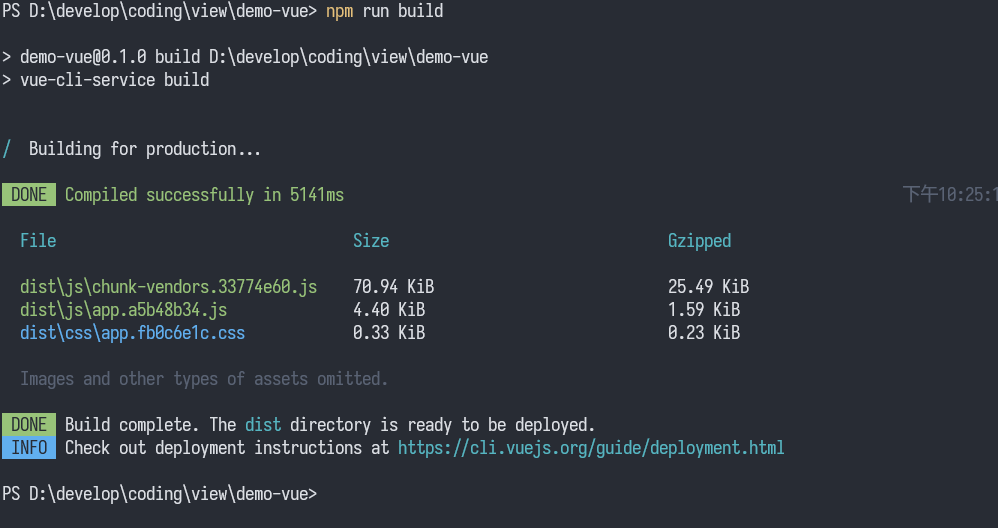The width and height of the screenshot is (998, 528).
Task: Click the File column header
Action: click(38, 240)
